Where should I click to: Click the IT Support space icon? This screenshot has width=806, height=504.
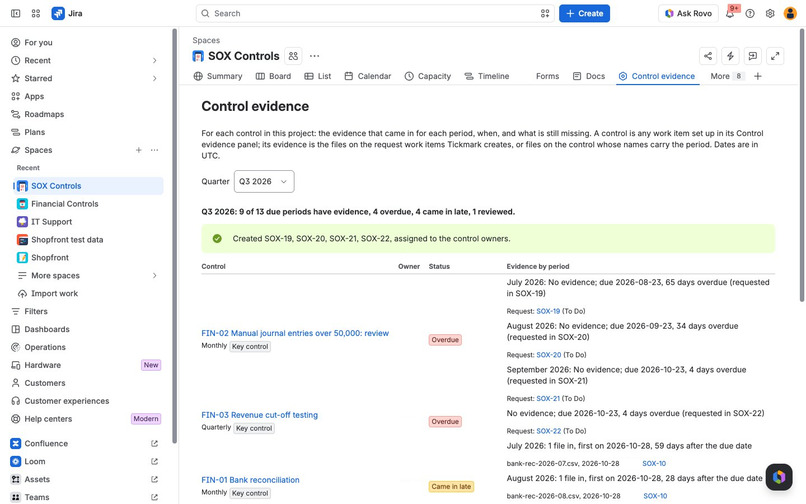coord(22,222)
